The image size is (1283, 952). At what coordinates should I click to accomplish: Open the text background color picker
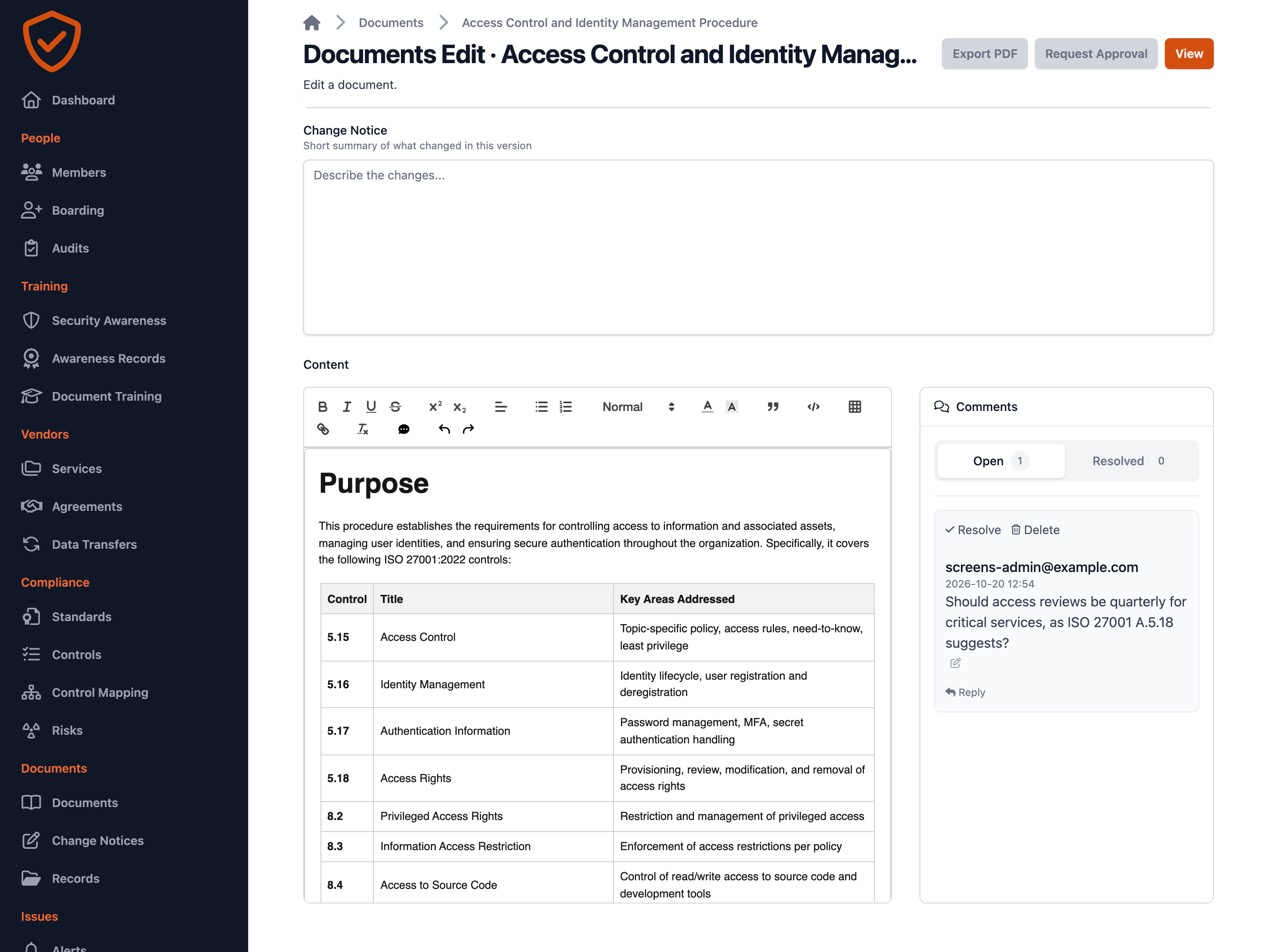click(732, 407)
